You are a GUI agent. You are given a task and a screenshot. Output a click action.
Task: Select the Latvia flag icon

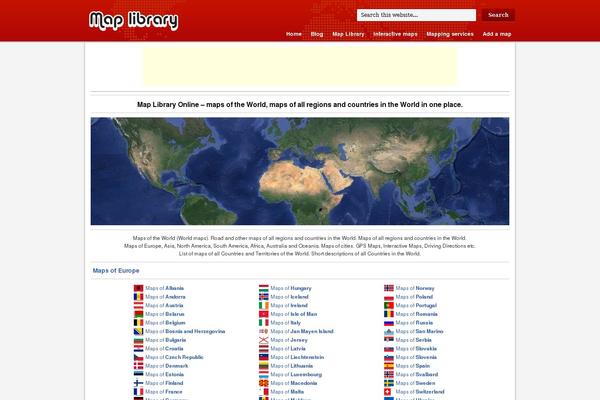click(264, 348)
